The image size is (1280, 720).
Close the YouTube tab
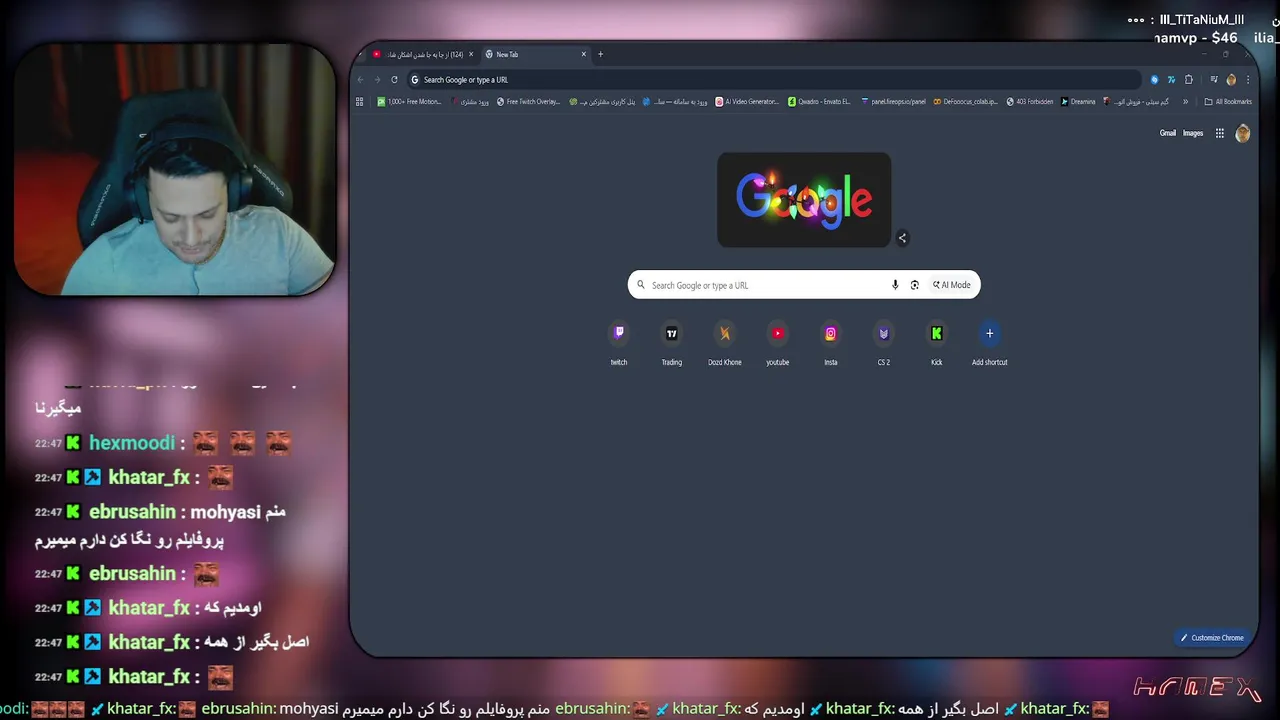point(472,54)
